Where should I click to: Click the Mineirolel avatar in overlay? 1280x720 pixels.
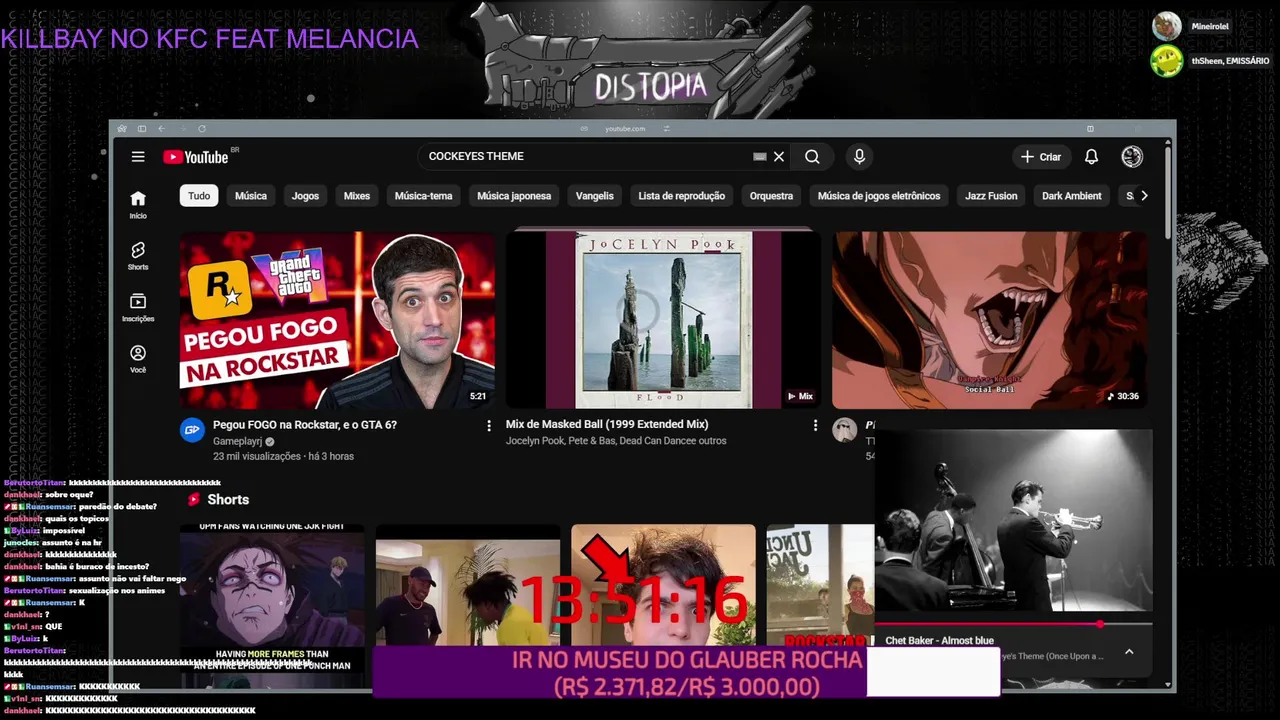point(1167,26)
